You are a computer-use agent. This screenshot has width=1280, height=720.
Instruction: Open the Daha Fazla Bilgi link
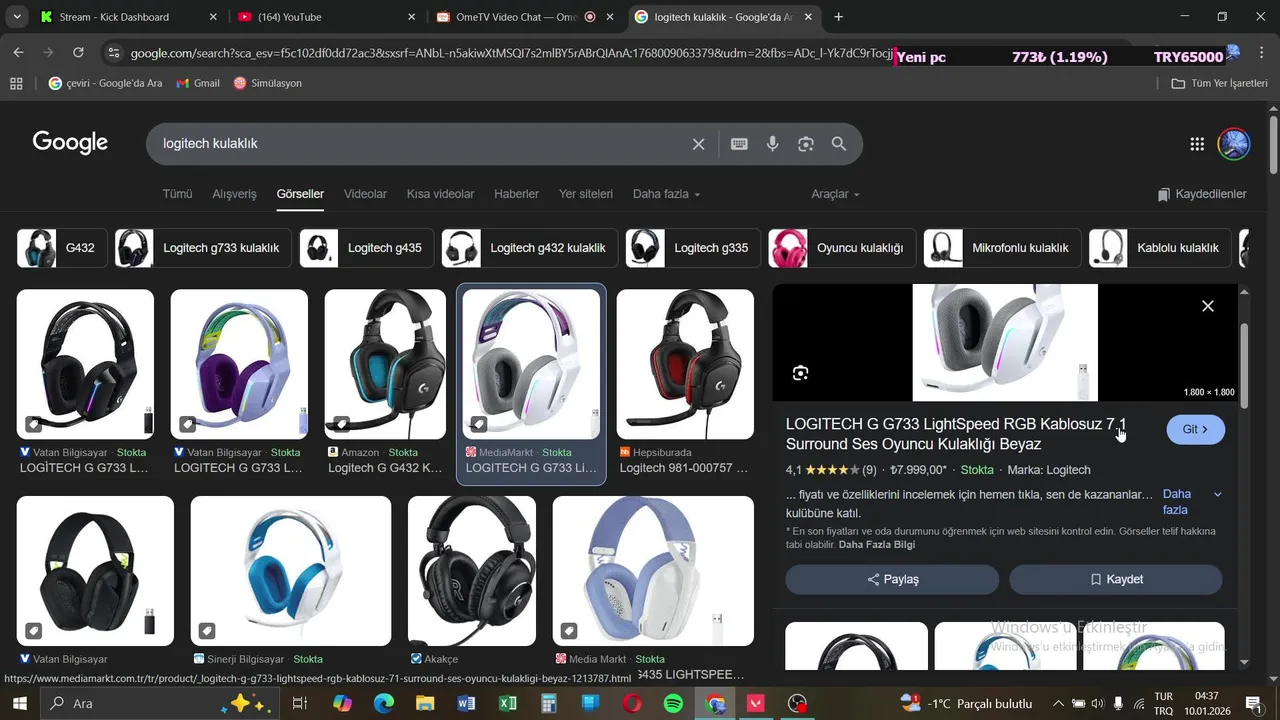pyautogui.click(x=877, y=545)
